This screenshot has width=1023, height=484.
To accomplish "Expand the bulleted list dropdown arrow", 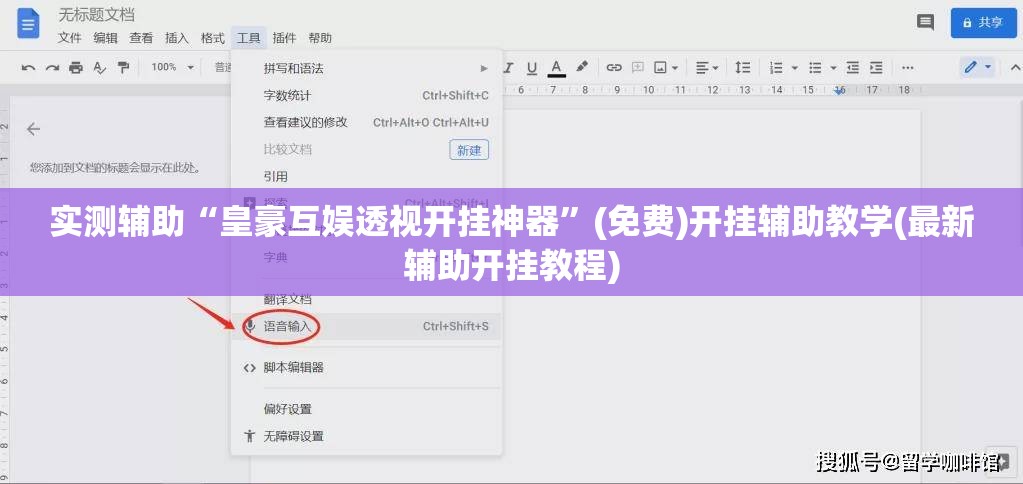I will pyautogui.click(x=833, y=67).
